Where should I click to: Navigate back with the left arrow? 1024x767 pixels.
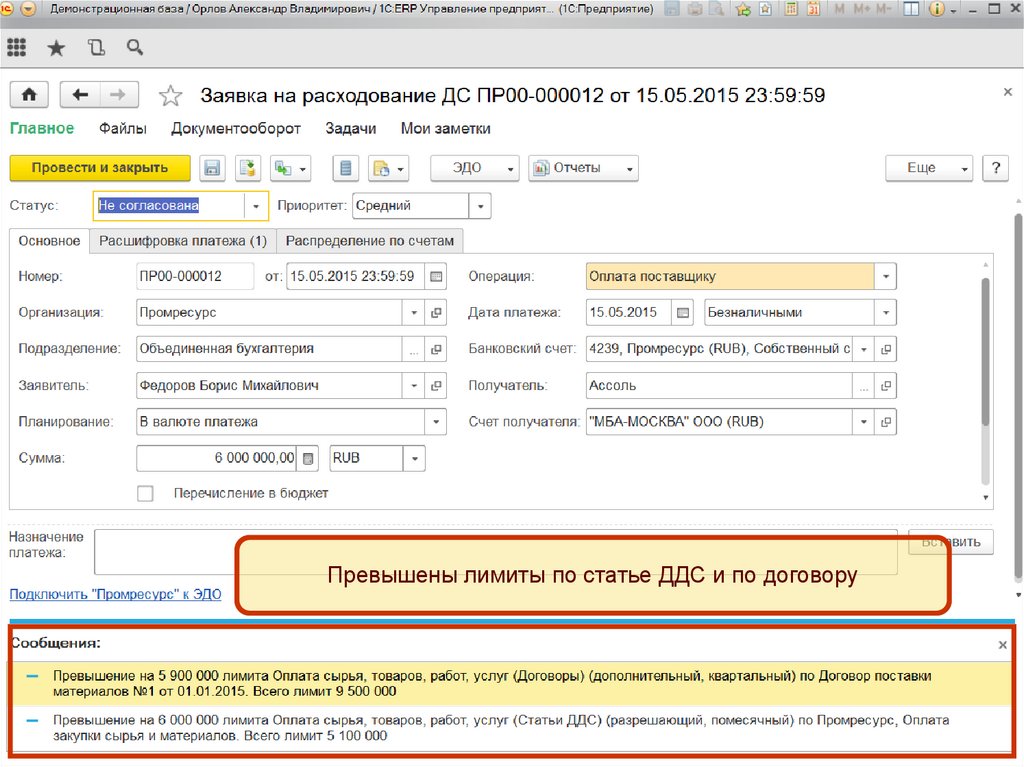[x=80, y=95]
